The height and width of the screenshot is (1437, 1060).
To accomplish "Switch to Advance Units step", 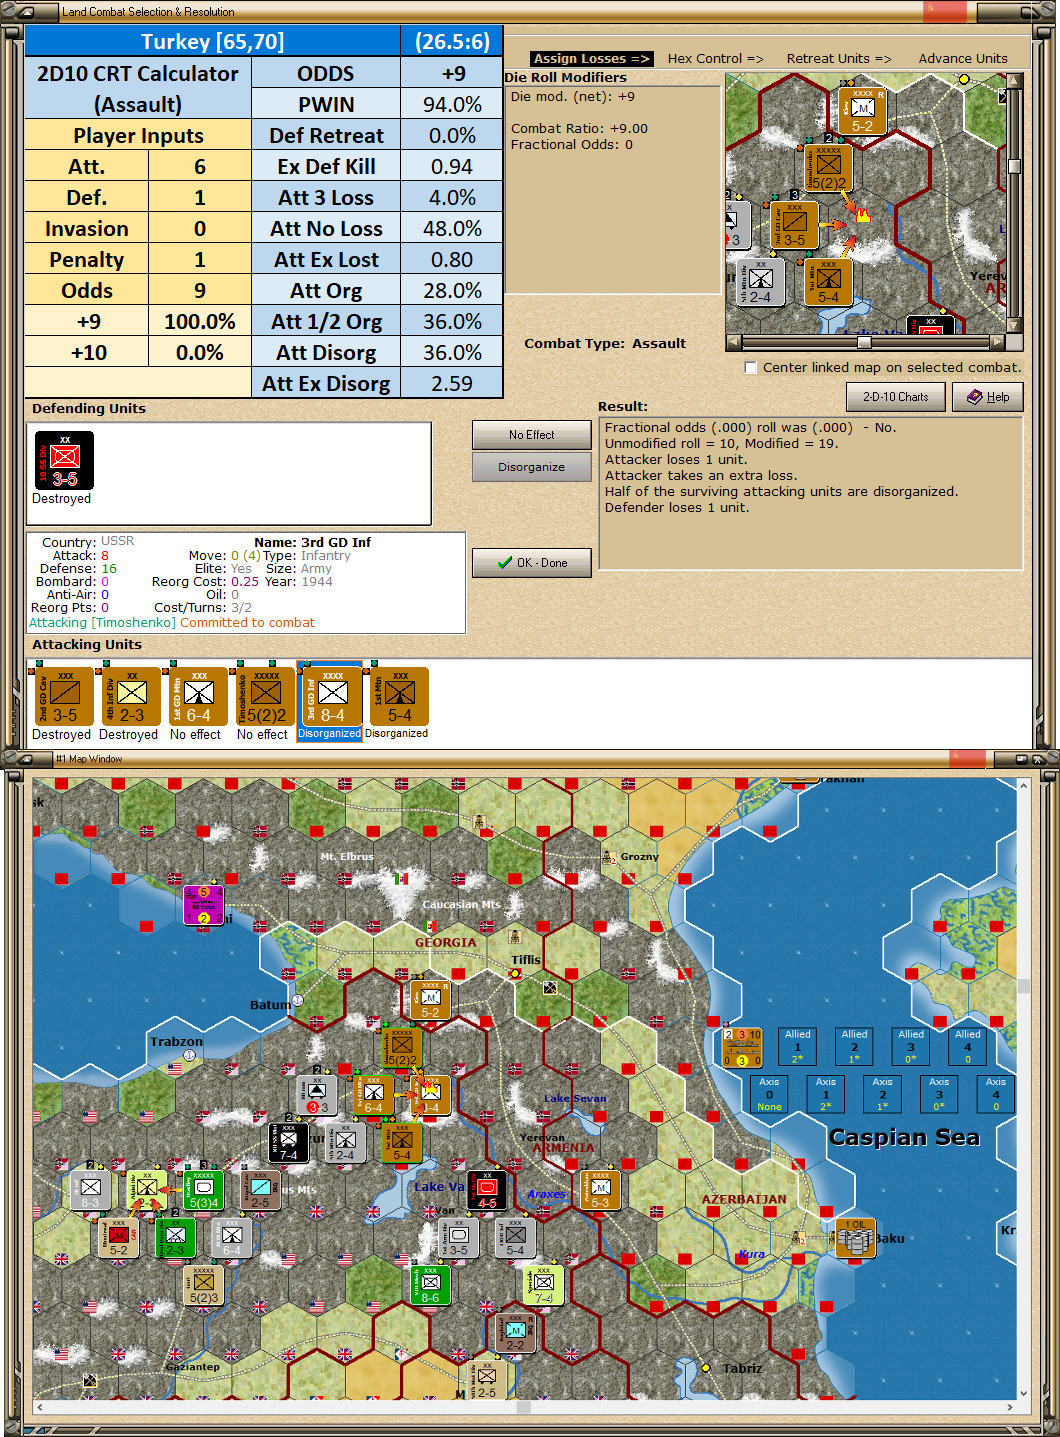I will click(963, 59).
